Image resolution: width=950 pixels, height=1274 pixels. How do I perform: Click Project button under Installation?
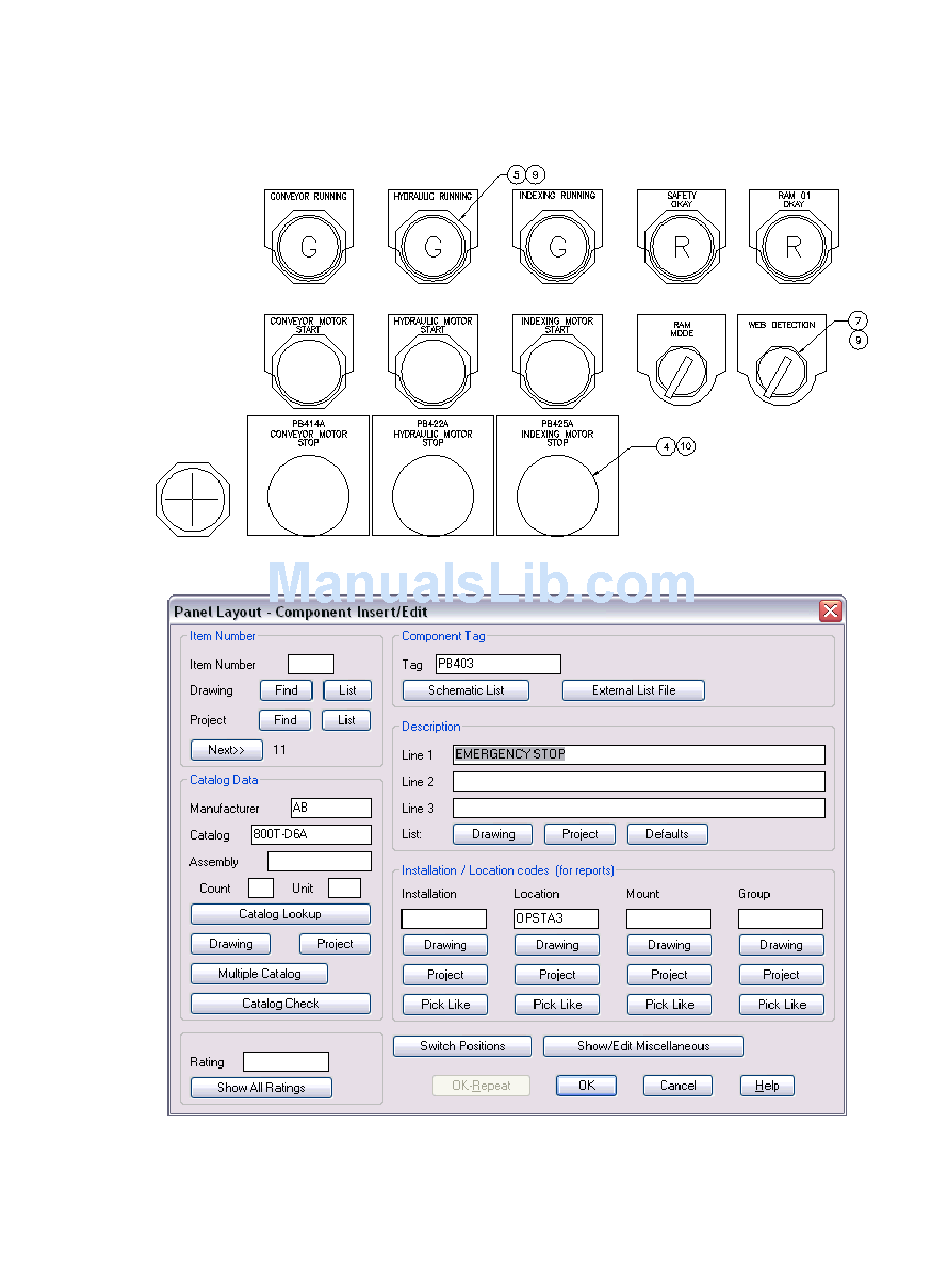(x=445, y=975)
